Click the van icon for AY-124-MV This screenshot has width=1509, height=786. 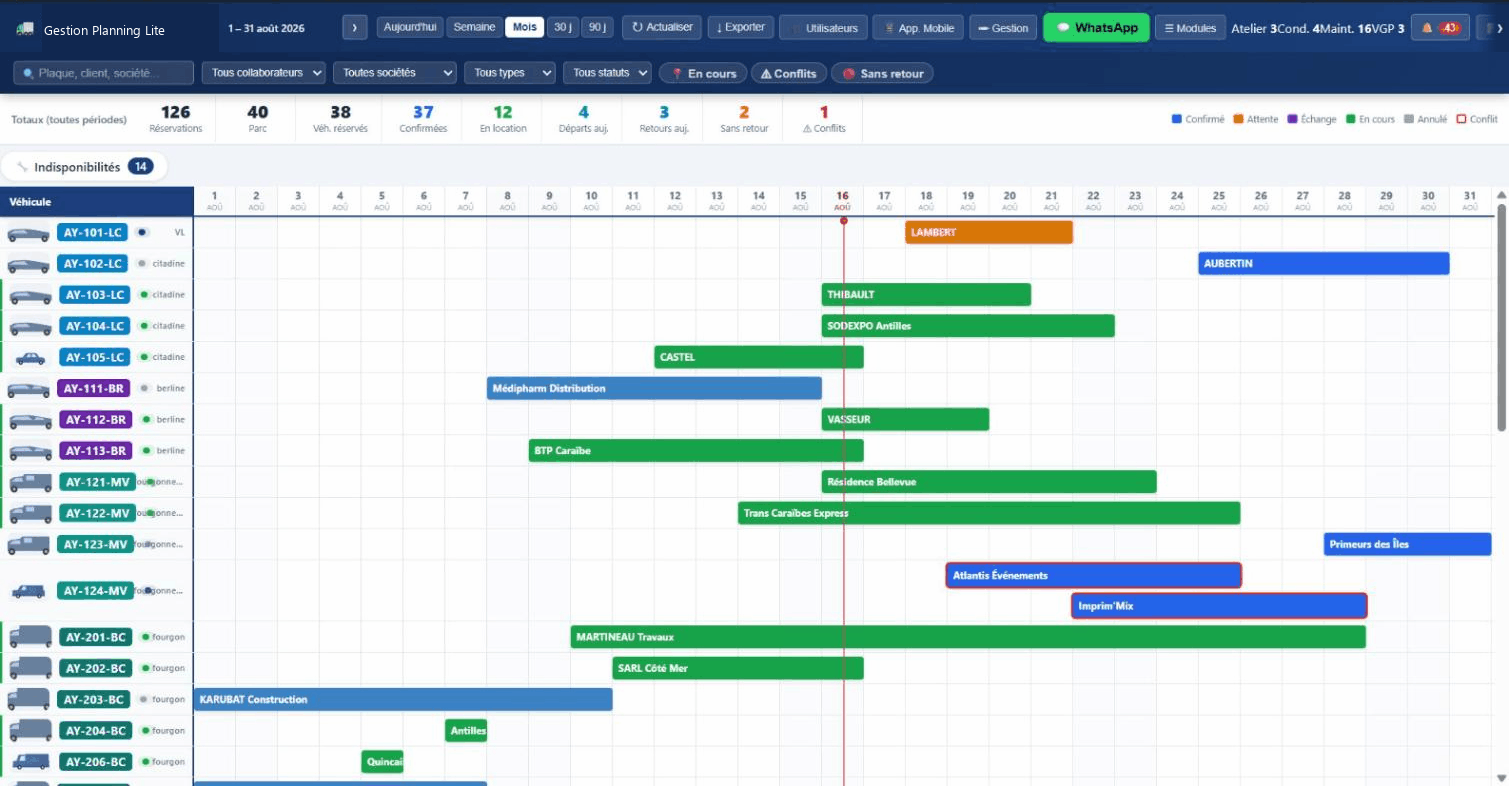pos(28,591)
